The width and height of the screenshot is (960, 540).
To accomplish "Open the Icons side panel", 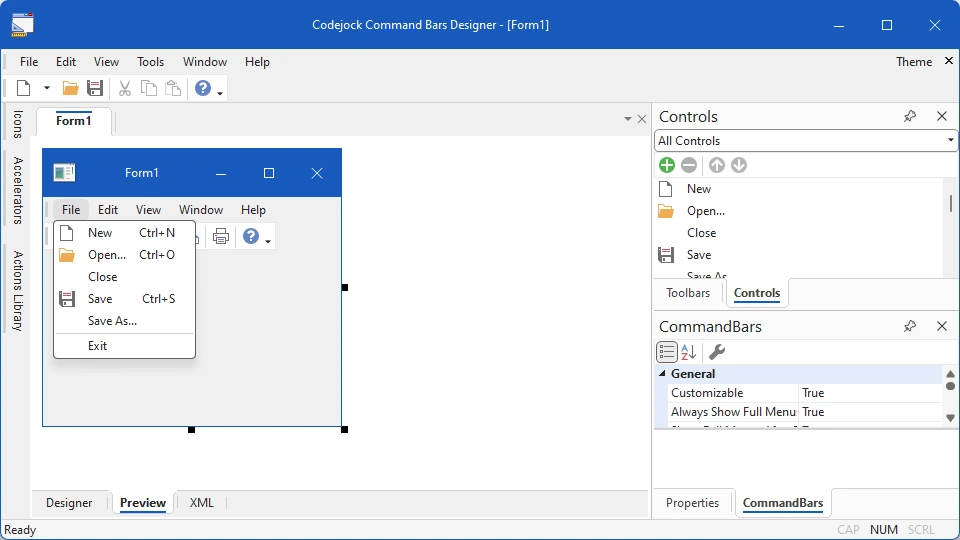I will [18, 124].
